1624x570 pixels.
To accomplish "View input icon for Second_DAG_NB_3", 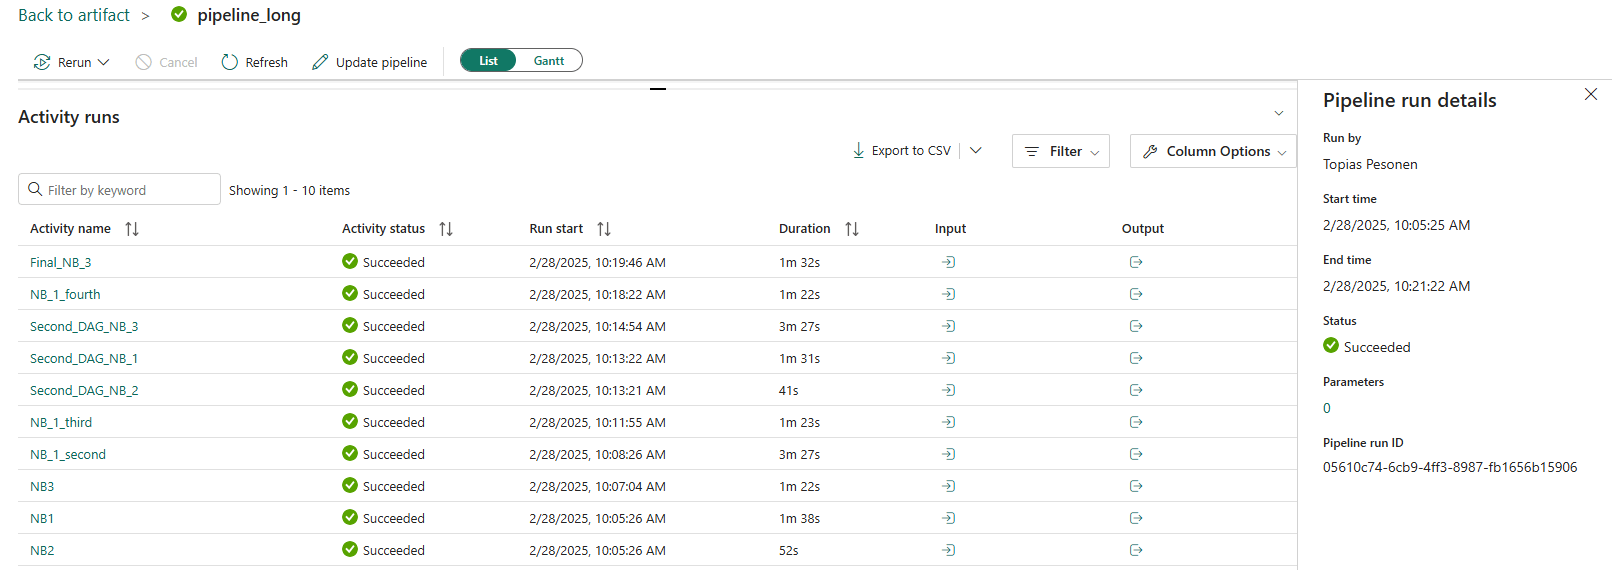I will coord(948,326).
